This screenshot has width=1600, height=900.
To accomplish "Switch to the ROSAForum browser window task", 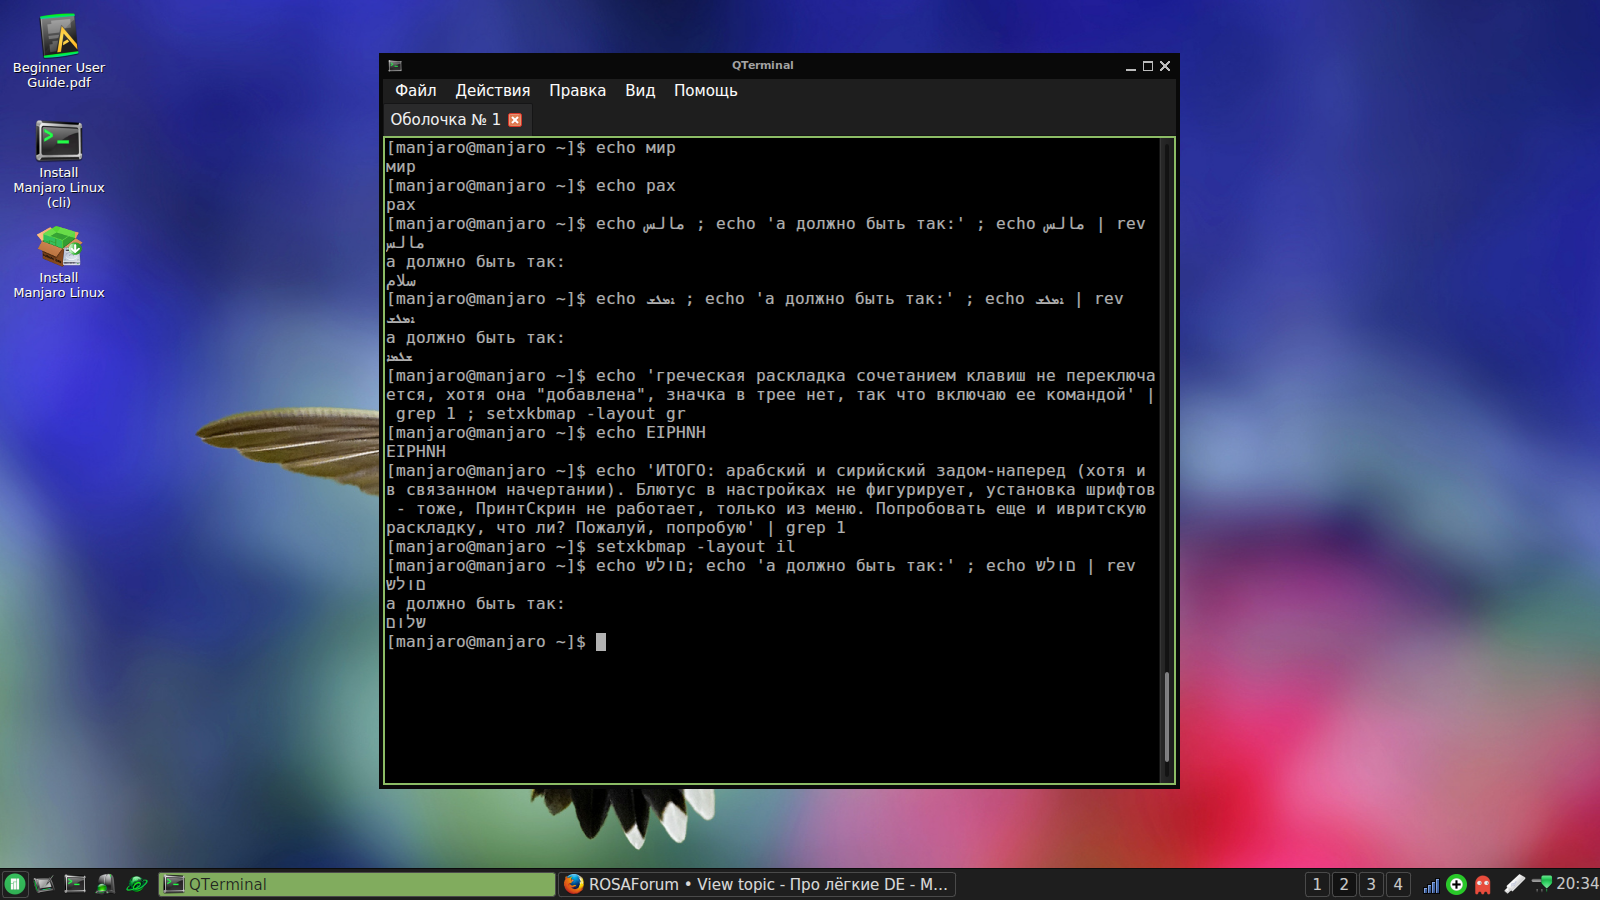I will 756,884.
